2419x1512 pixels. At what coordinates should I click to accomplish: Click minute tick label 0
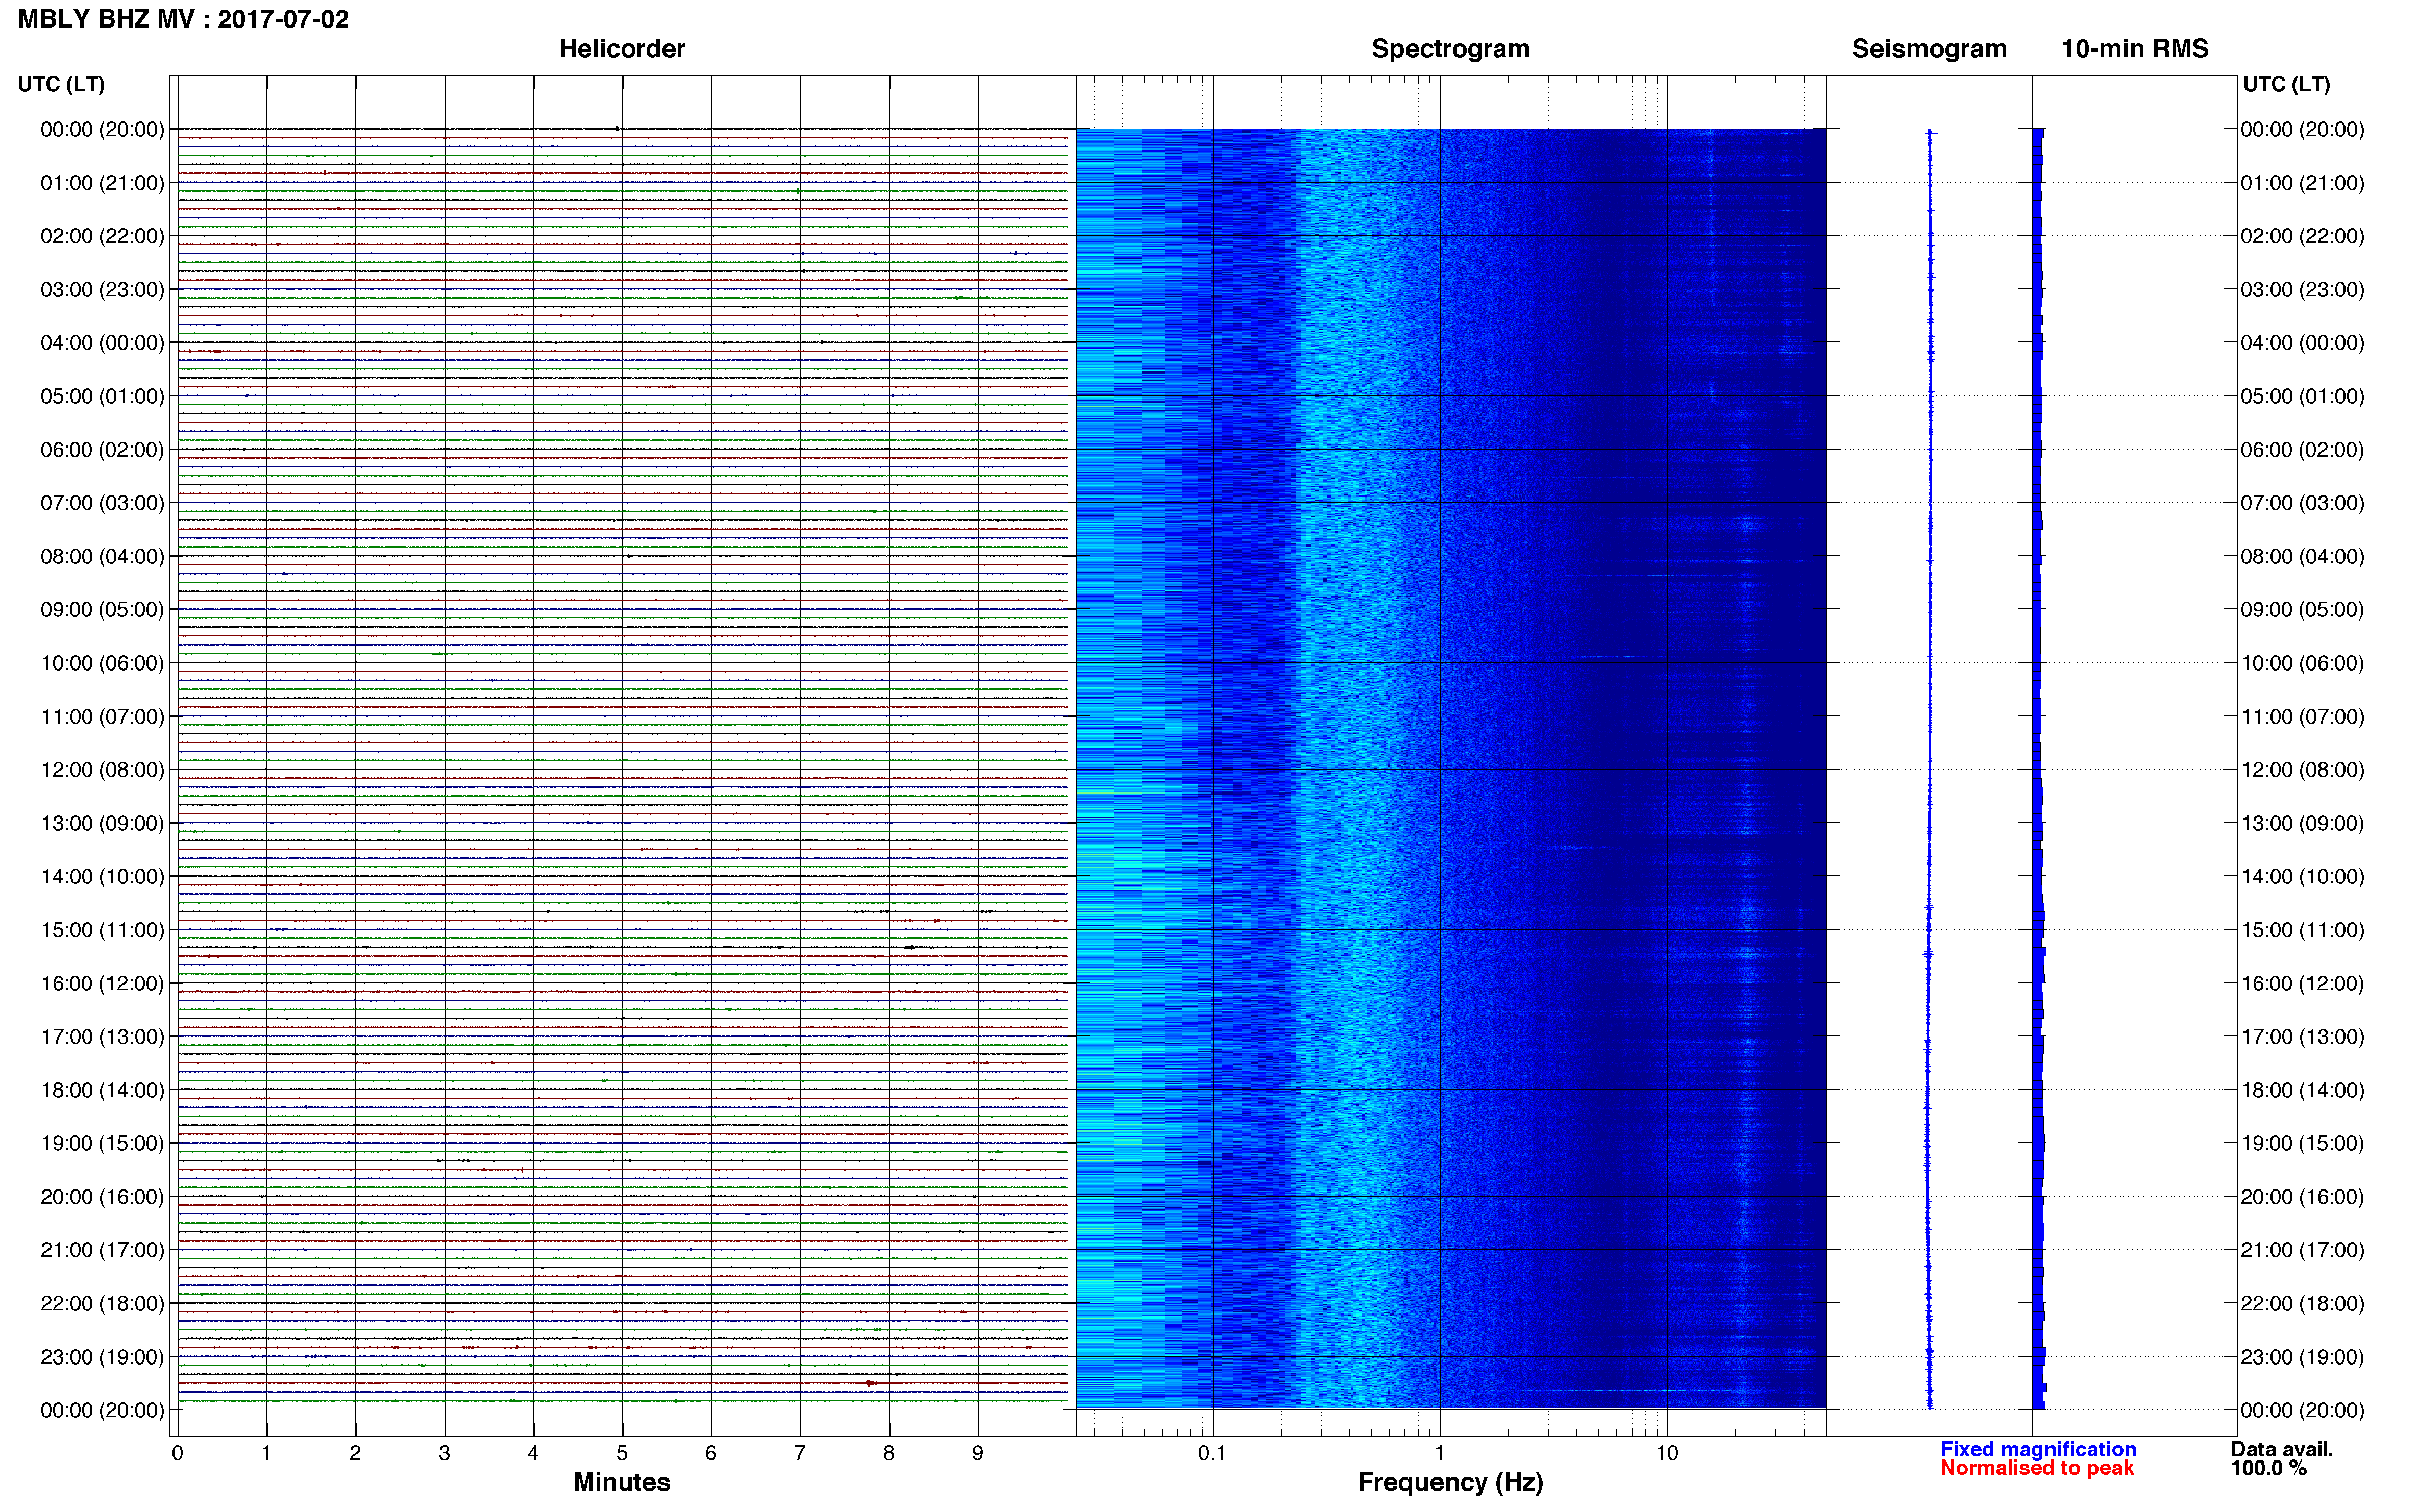point(177,1453)
